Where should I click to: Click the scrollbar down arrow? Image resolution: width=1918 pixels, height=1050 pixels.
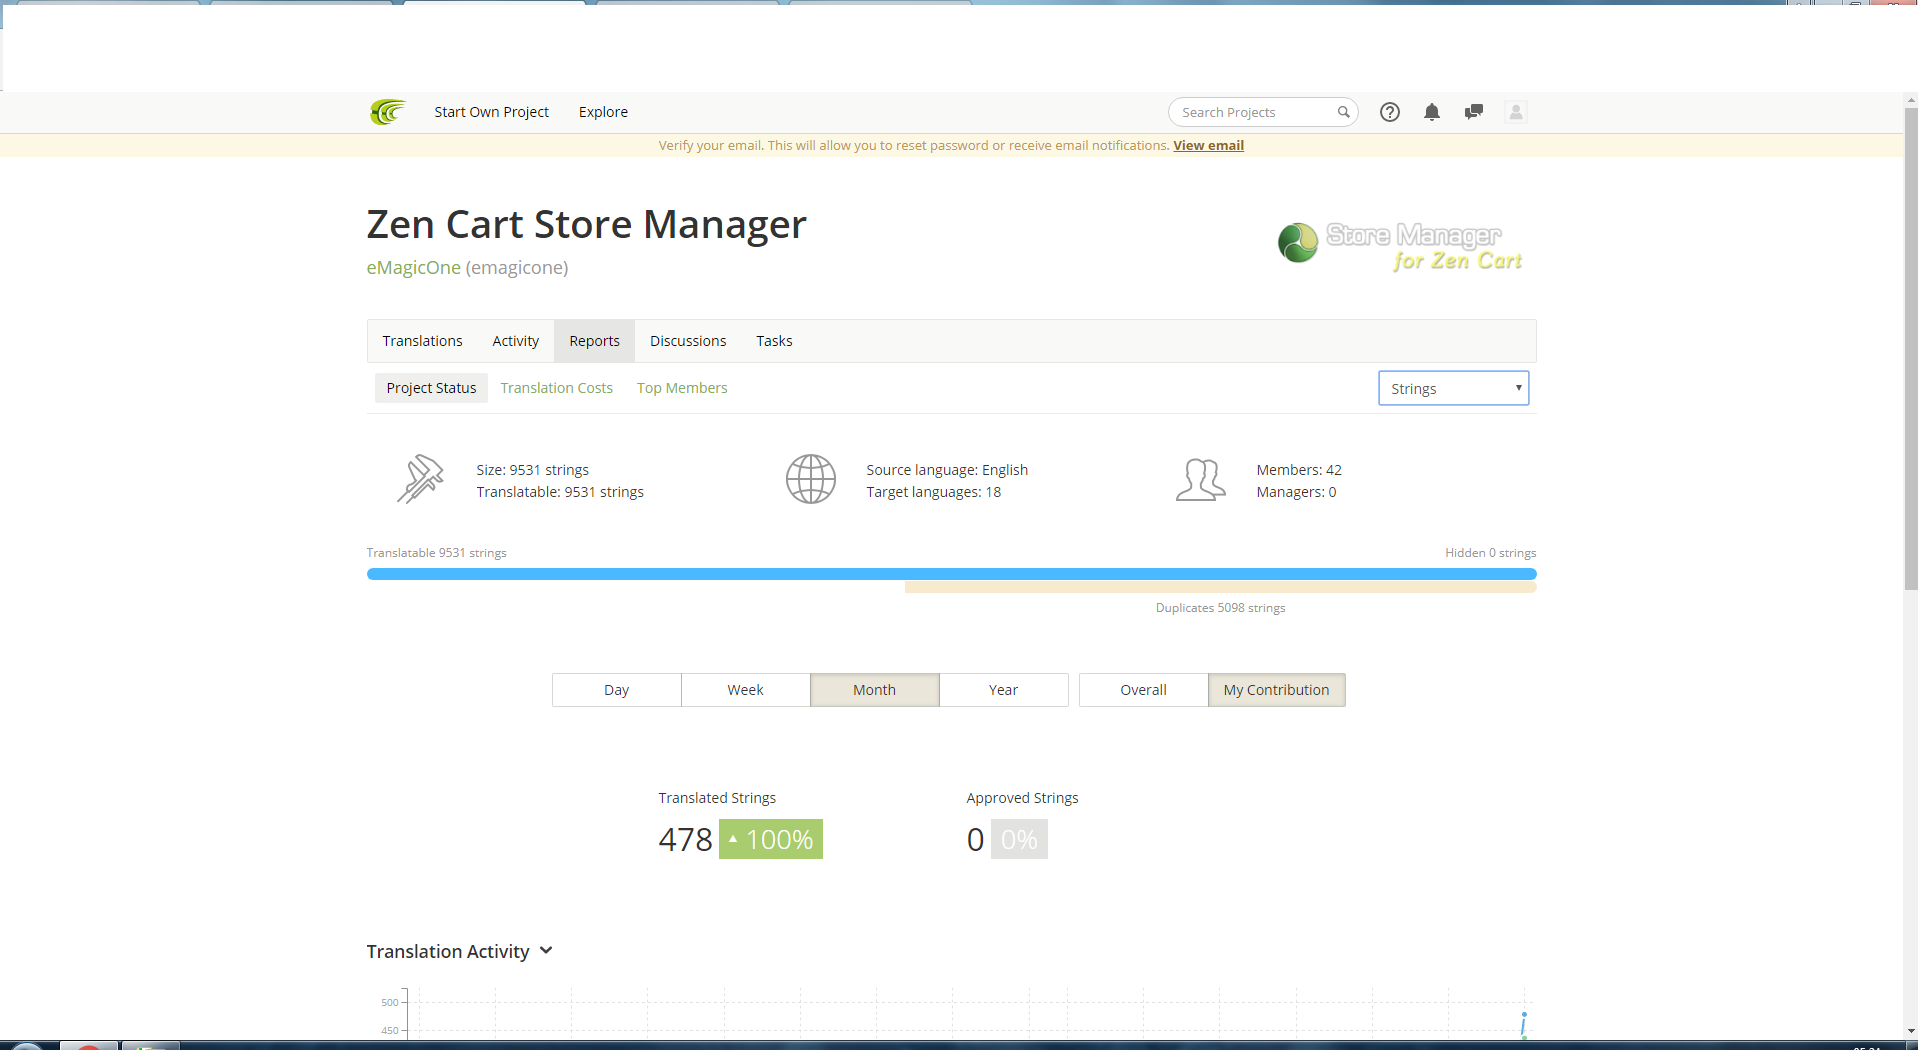click(1911, 1031)
